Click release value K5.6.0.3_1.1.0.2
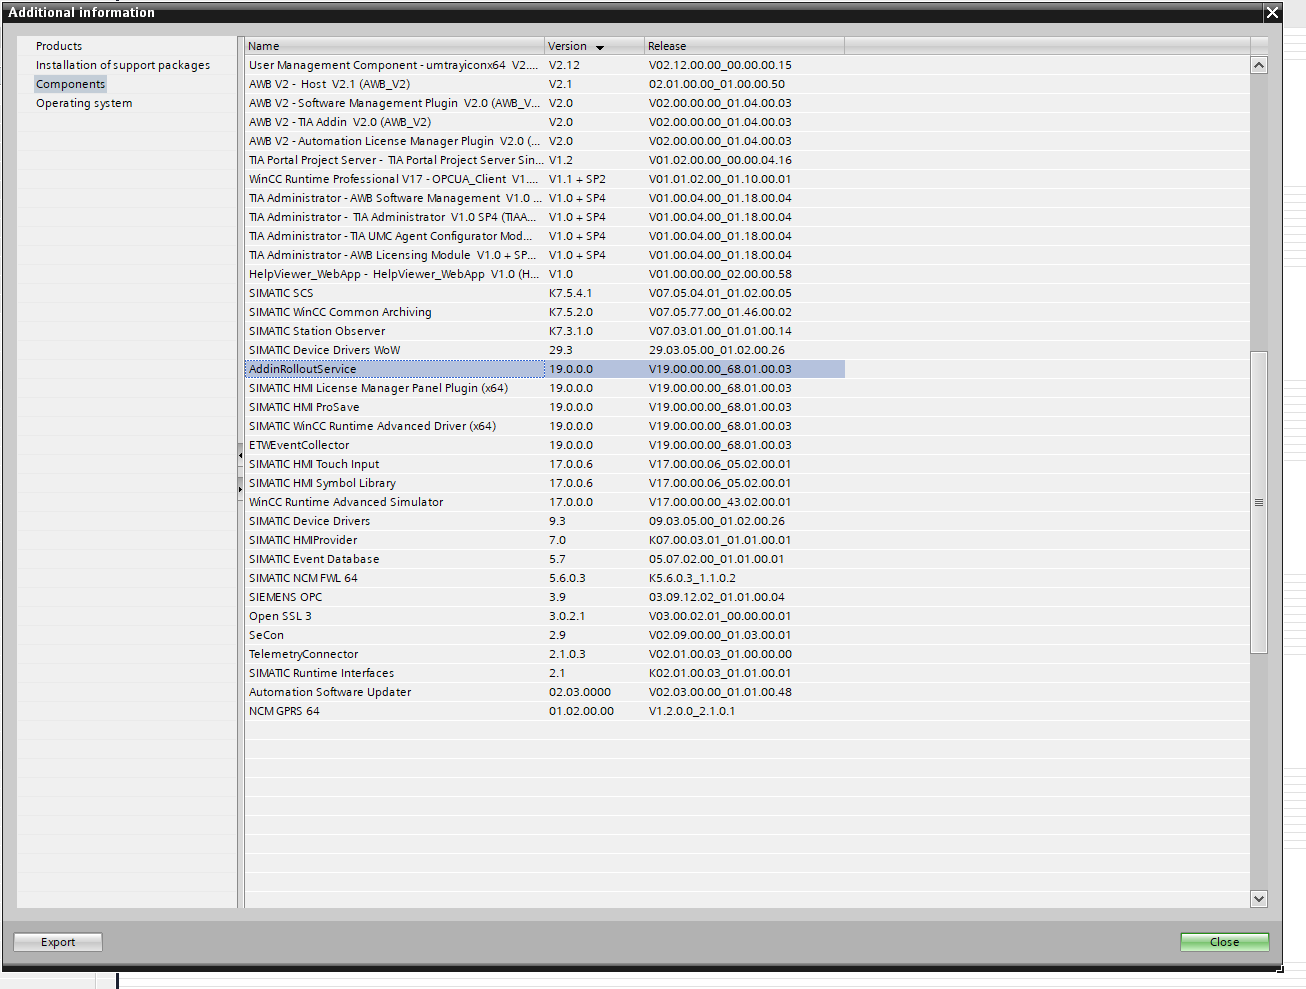The height and width of the screenshot is (989, 1306). click(692, 578)
